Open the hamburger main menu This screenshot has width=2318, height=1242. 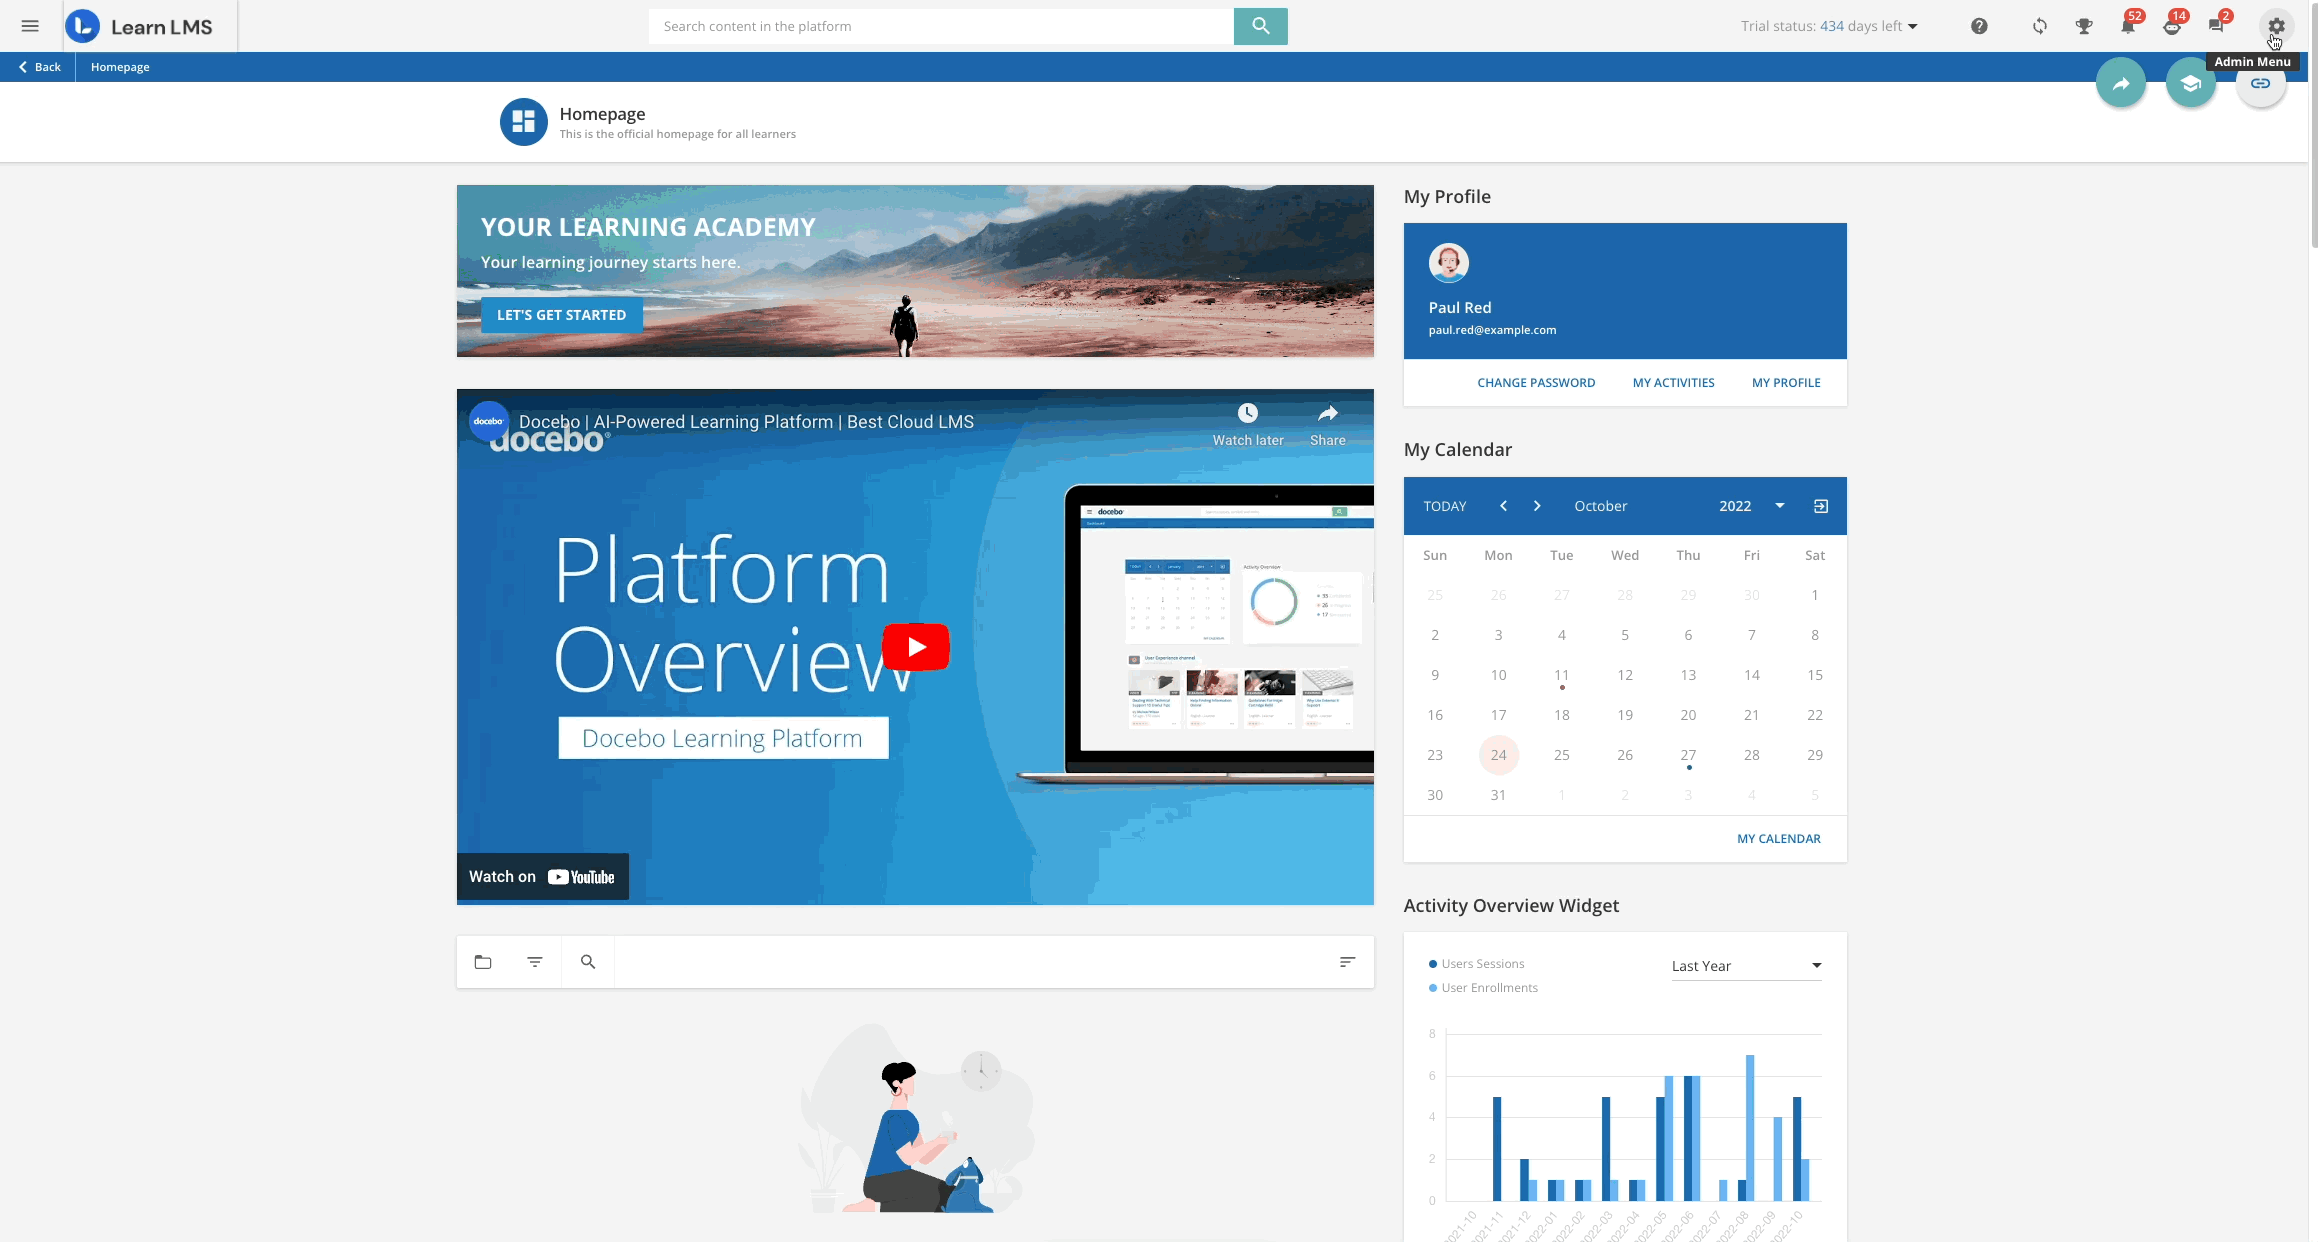click(30, 26)
